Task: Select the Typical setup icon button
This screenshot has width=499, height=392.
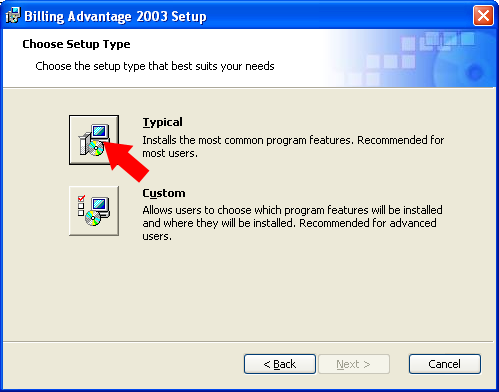Action: (94, 140)
